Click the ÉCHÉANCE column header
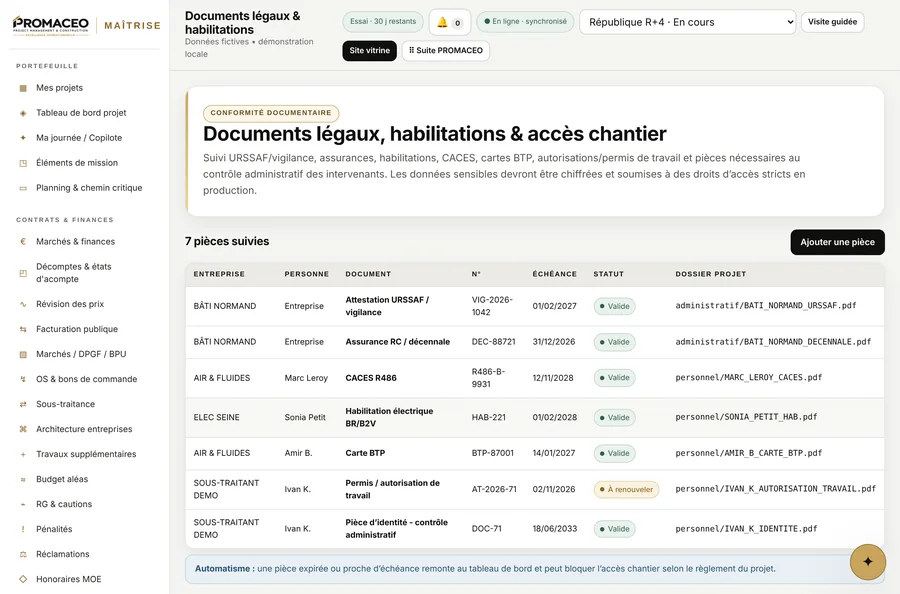The width and height of the screenshot is (900, 594). point(554,274)
